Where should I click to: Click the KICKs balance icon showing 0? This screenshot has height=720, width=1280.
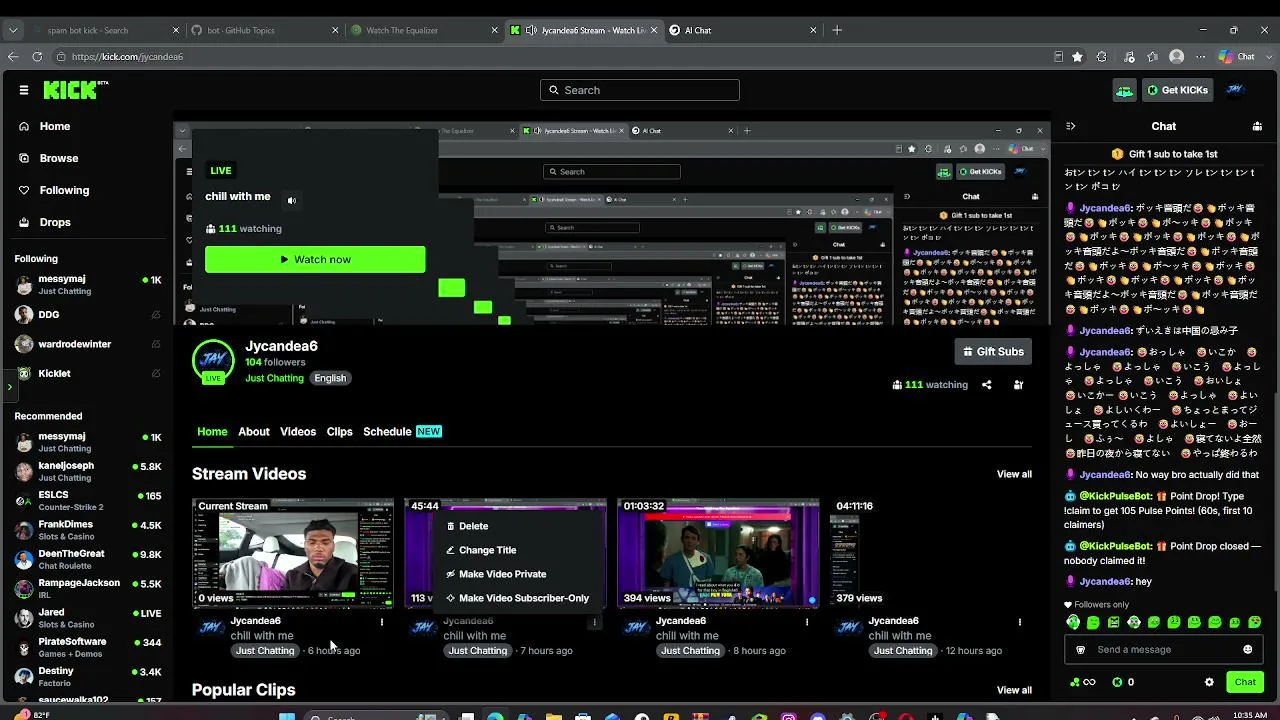[1124, 682]
